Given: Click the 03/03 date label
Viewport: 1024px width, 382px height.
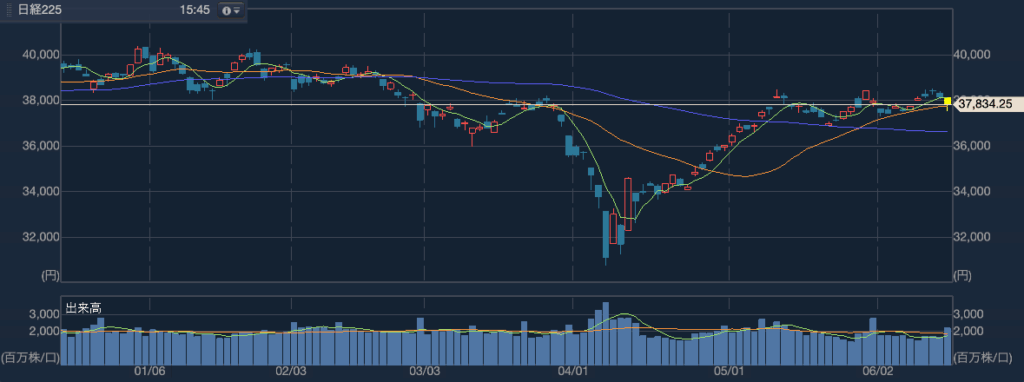Looking at the screenshot, I should click(x=424, y=372).
